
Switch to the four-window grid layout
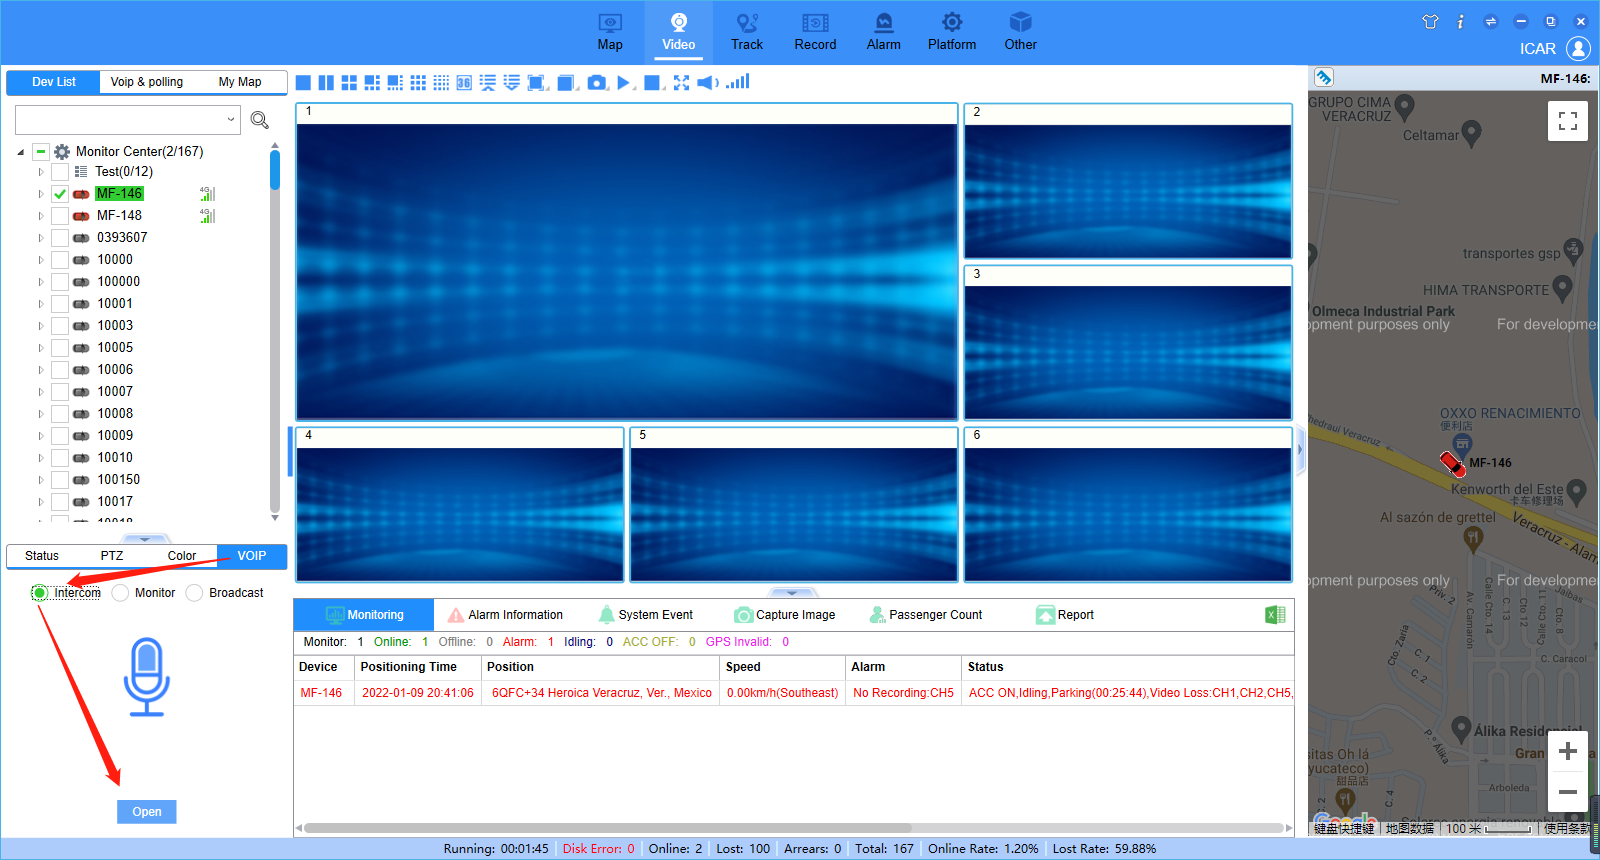pos(349,83)
